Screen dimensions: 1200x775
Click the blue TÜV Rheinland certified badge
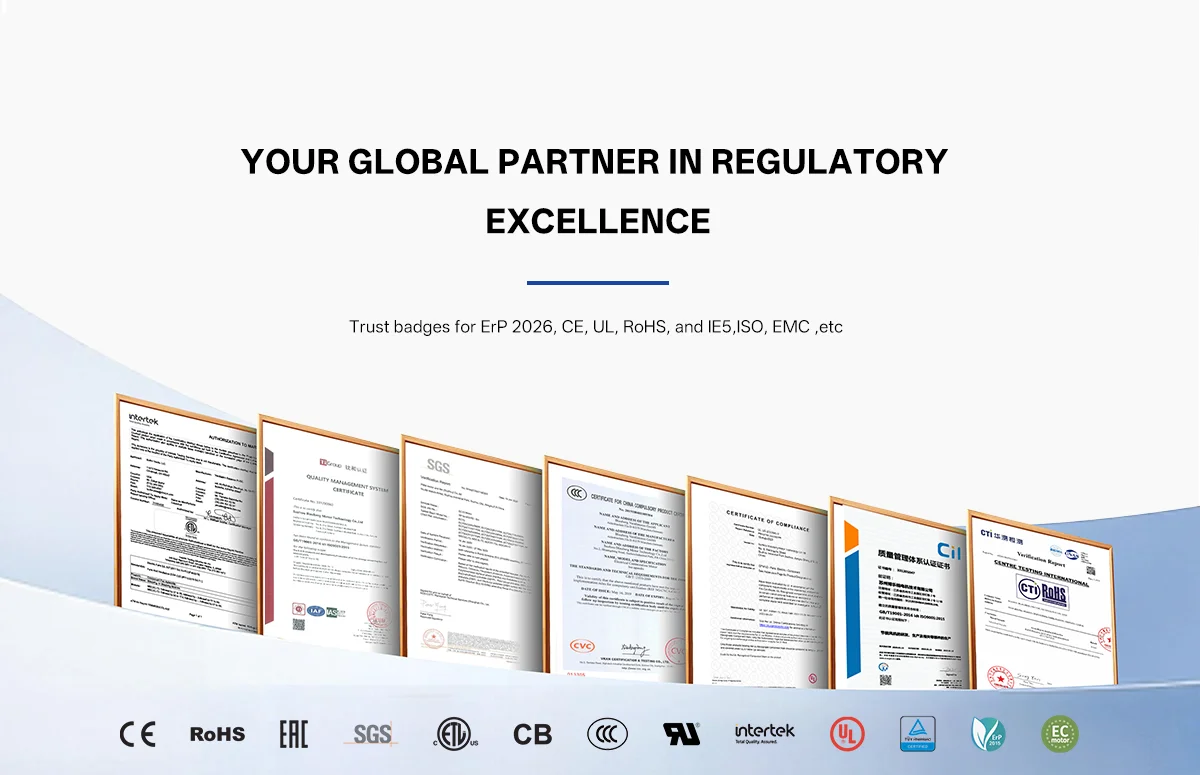pos(917,734)
